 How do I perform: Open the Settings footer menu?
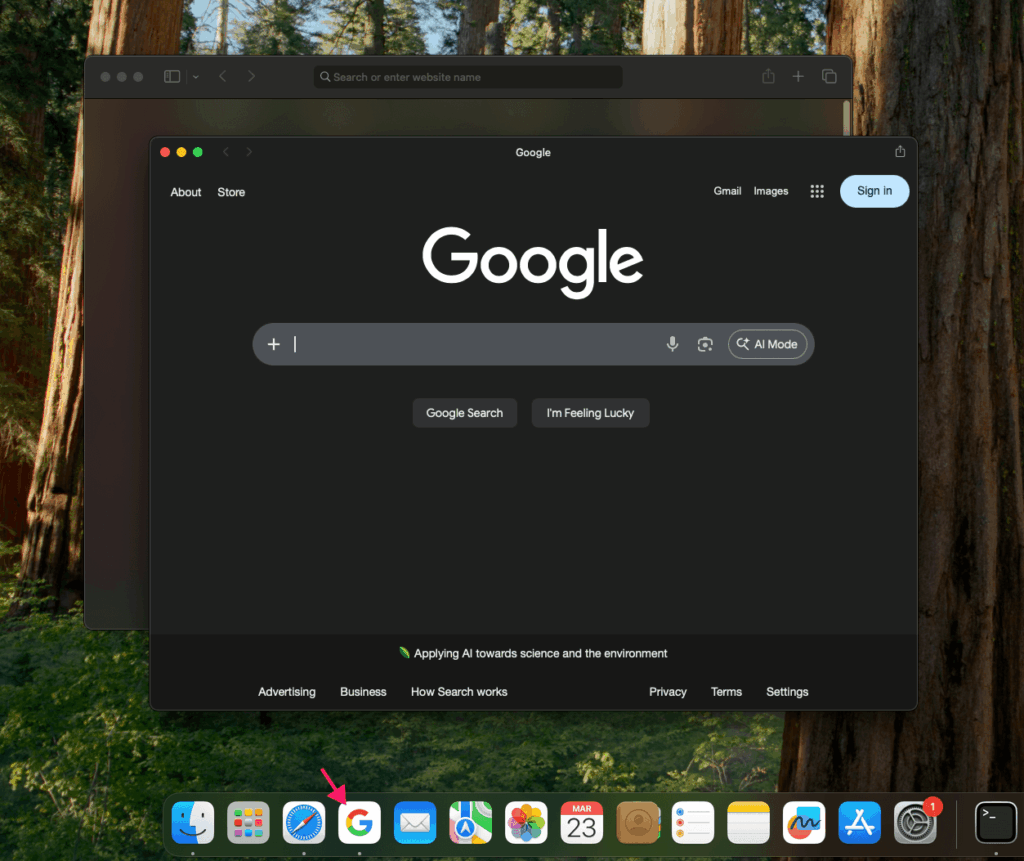click(x=787, y=692)
